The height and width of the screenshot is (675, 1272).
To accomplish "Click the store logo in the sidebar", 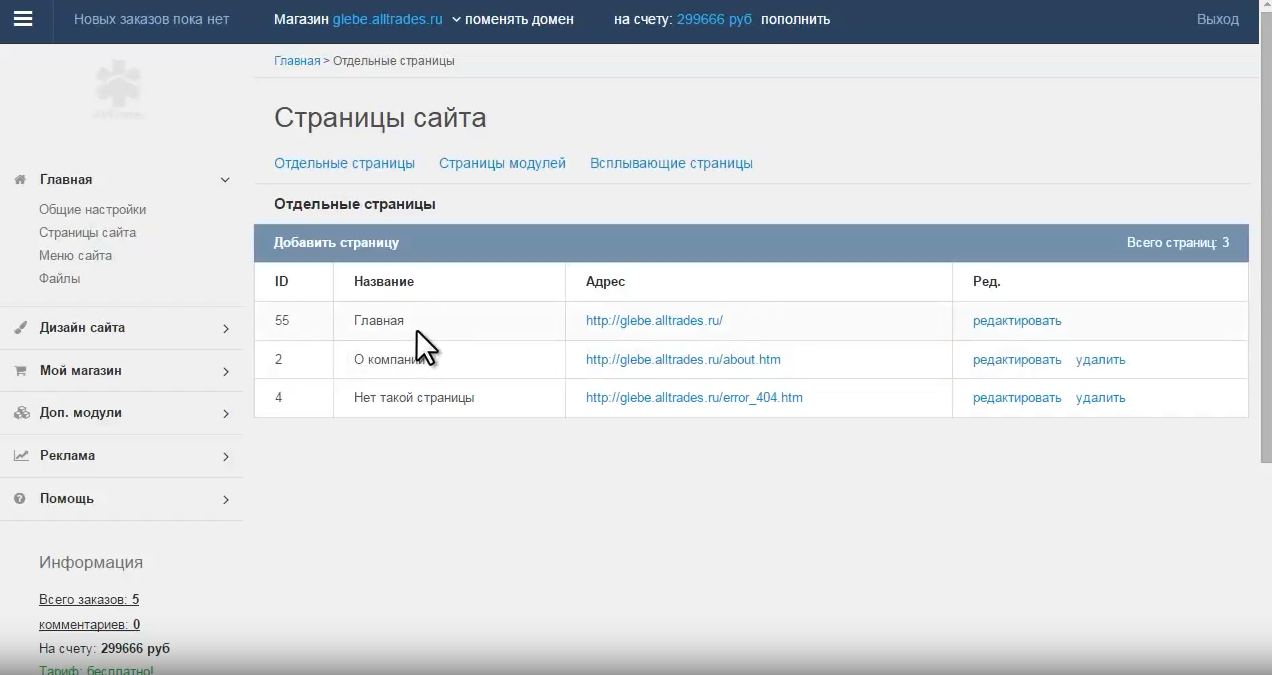I will pos(118,90).
